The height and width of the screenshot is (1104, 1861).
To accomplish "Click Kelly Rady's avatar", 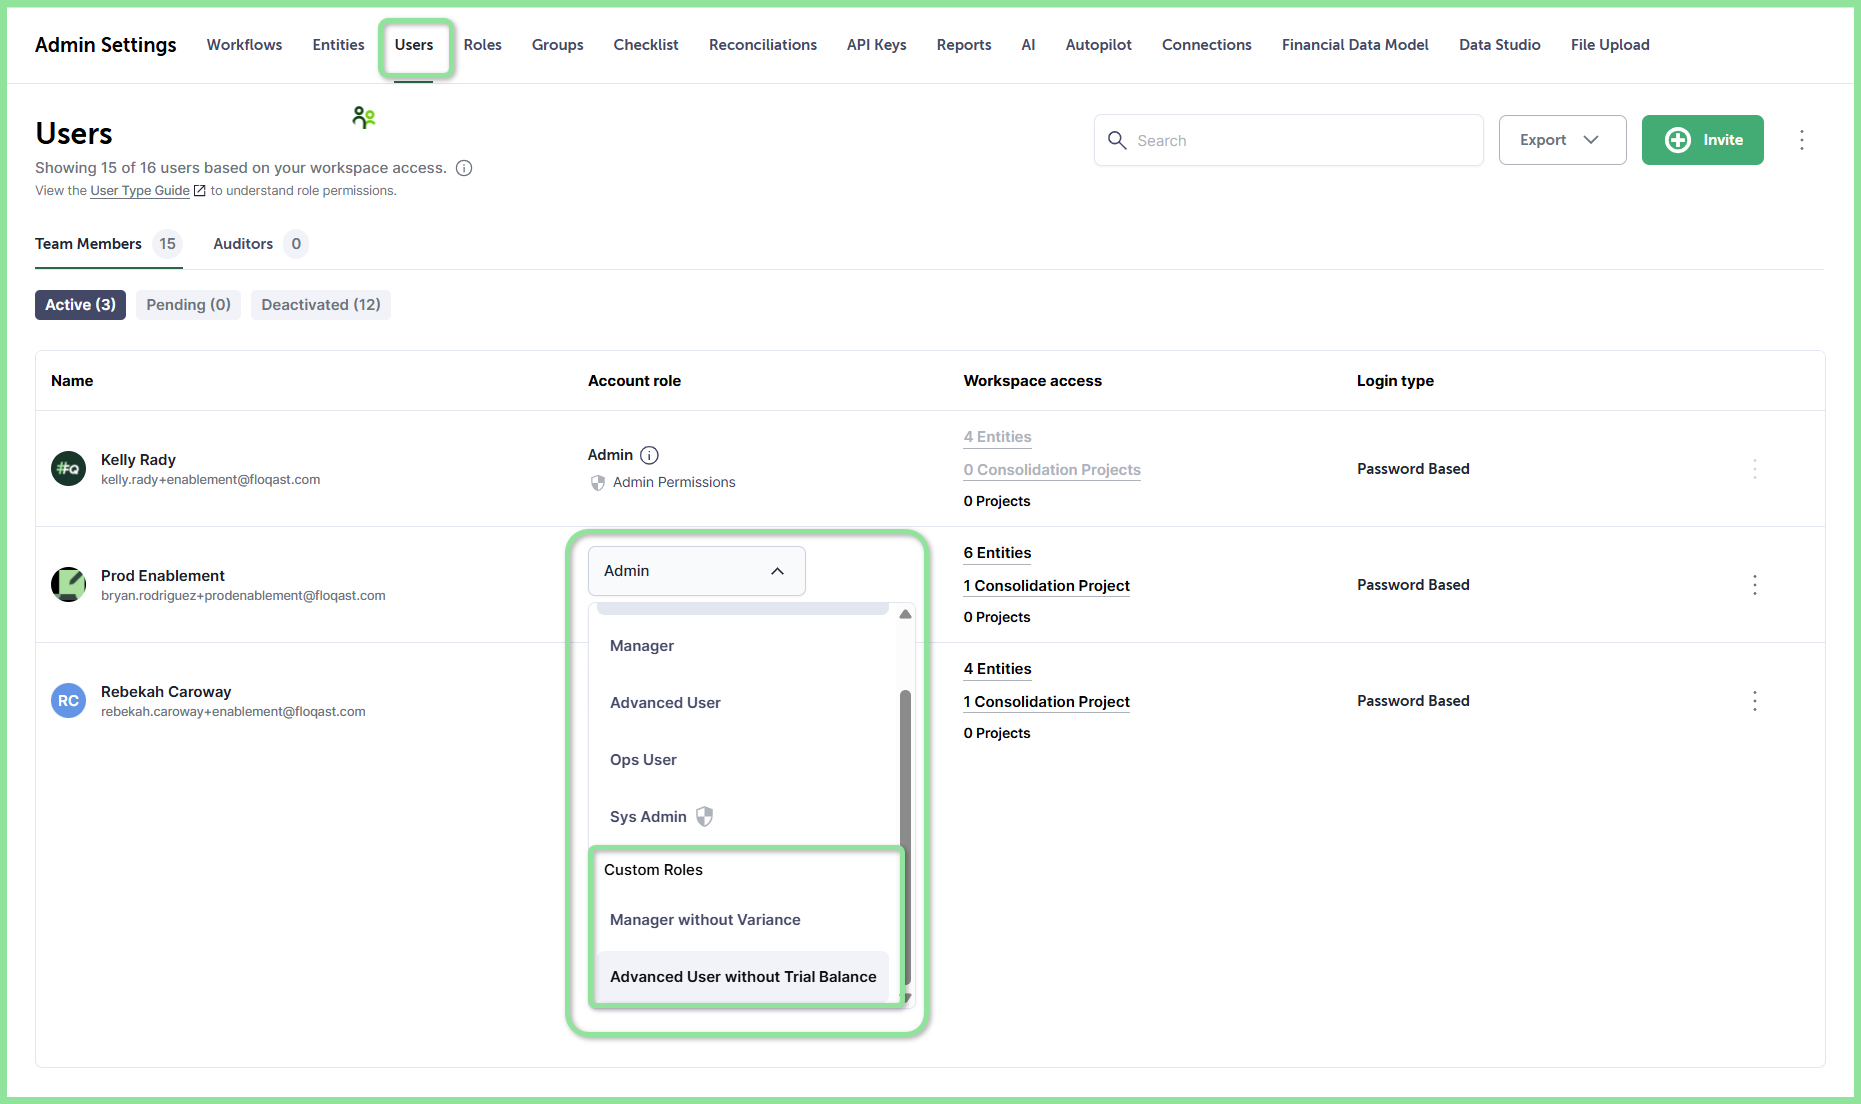I will pyautogui.click(x=68, y=468).
